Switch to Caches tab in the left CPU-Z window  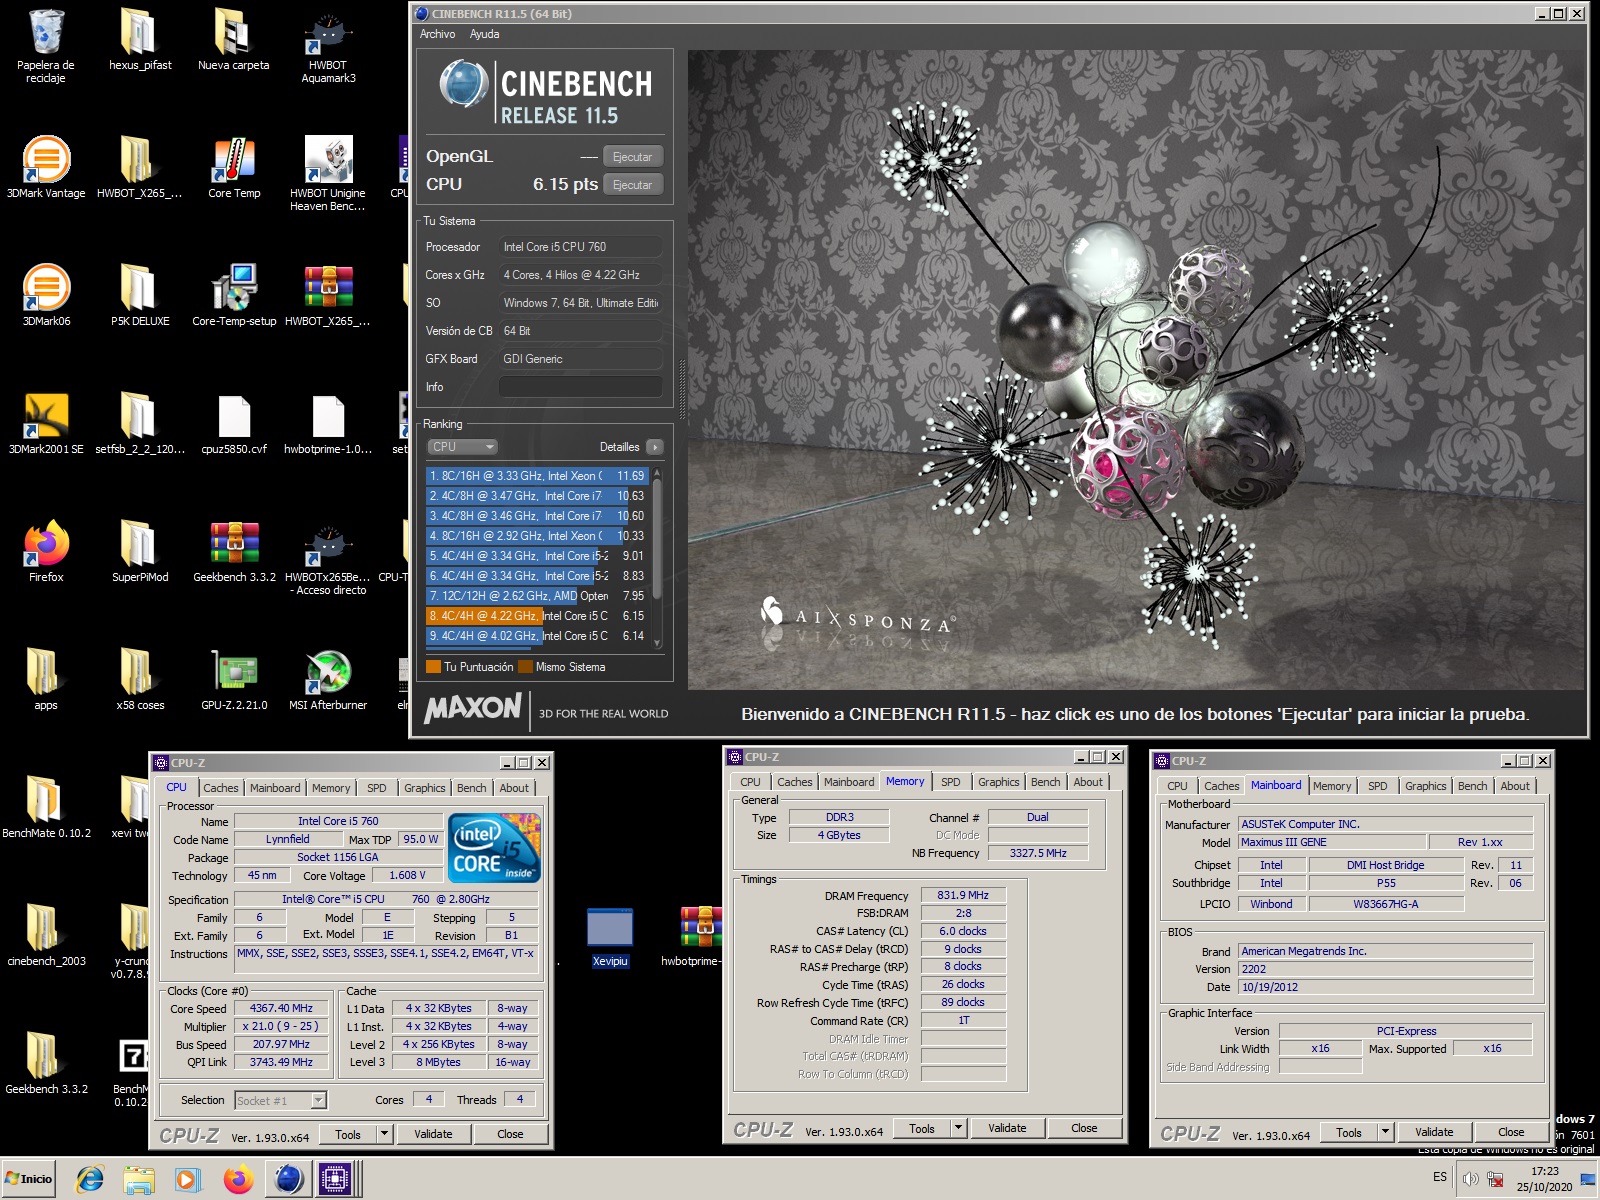click(220, 788)
